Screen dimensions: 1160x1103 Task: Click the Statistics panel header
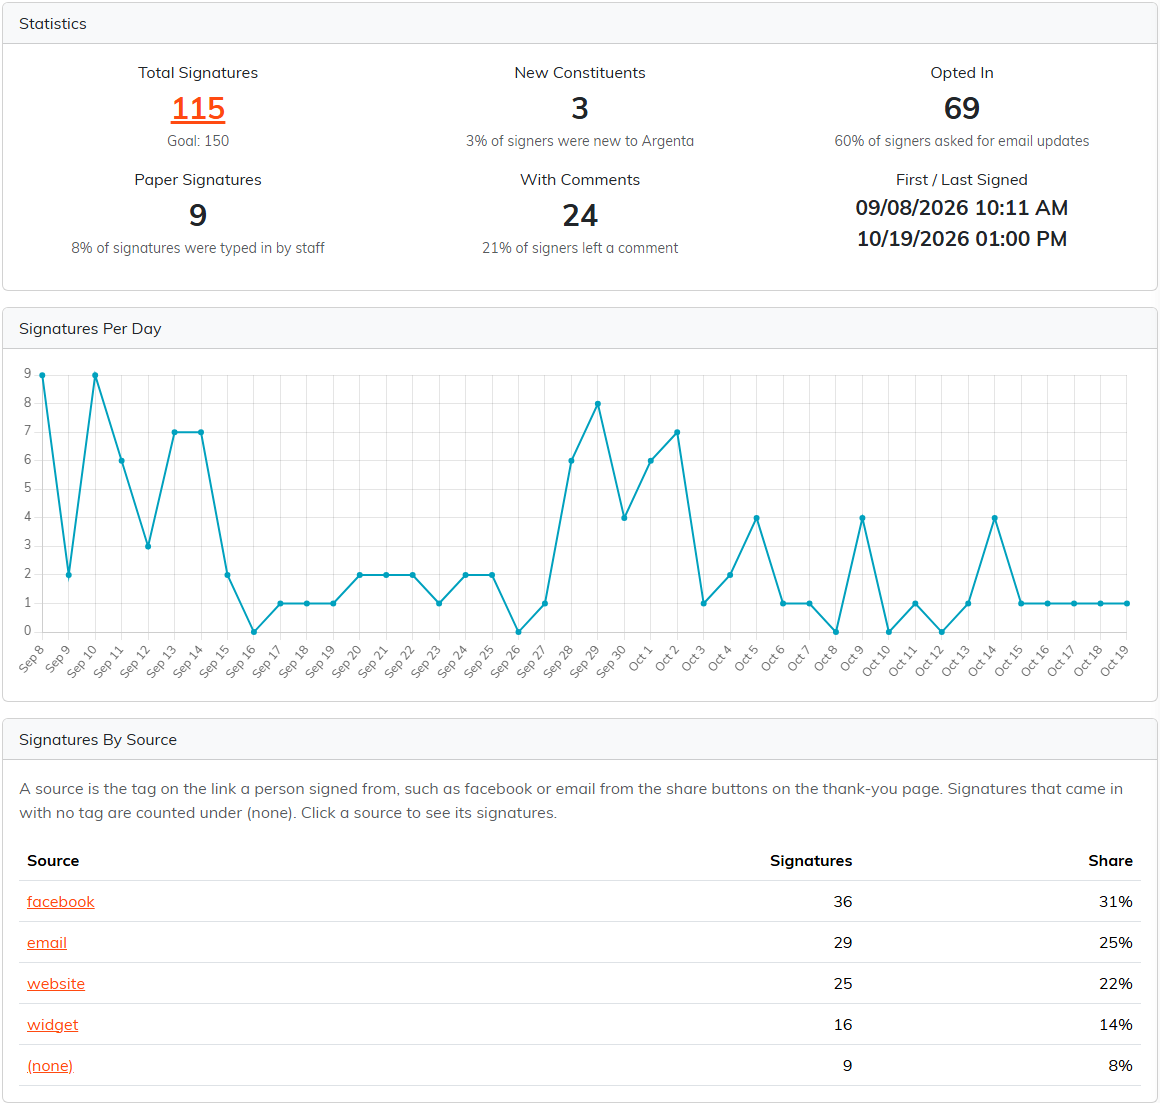point(580,24)
